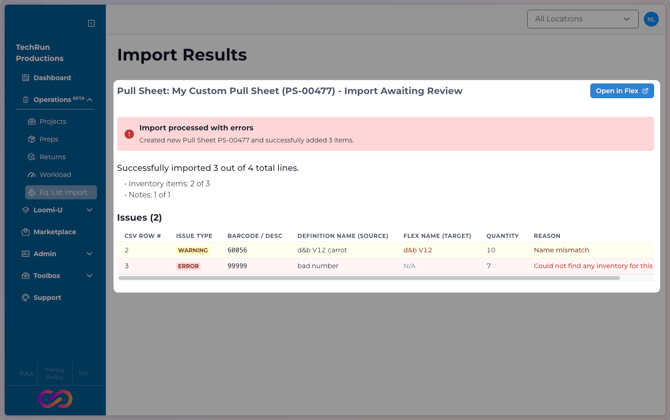Click the QUANTITY column header

click(502, 236)
